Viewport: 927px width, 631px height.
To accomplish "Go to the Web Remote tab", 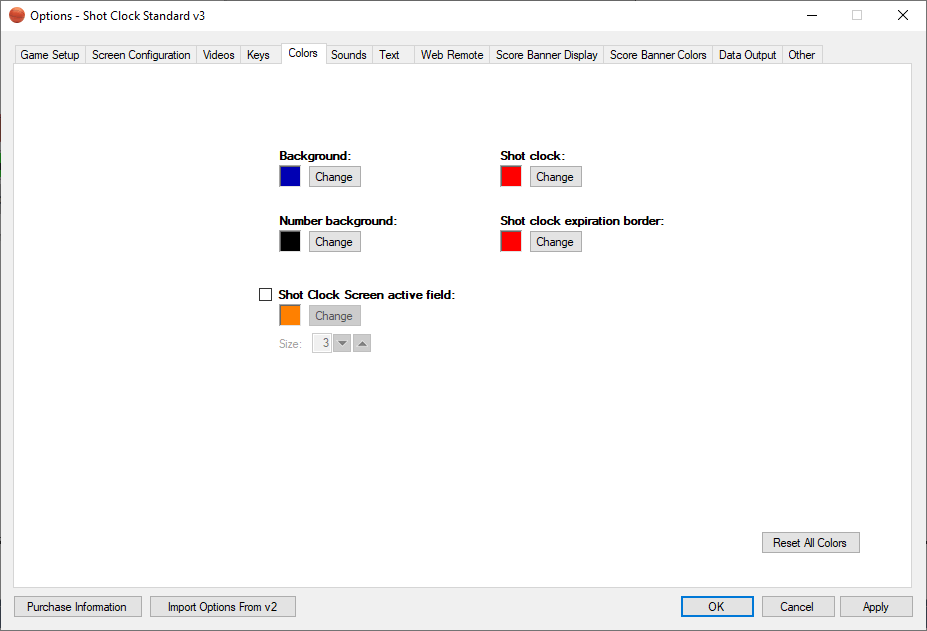I will tap(452, 55).
